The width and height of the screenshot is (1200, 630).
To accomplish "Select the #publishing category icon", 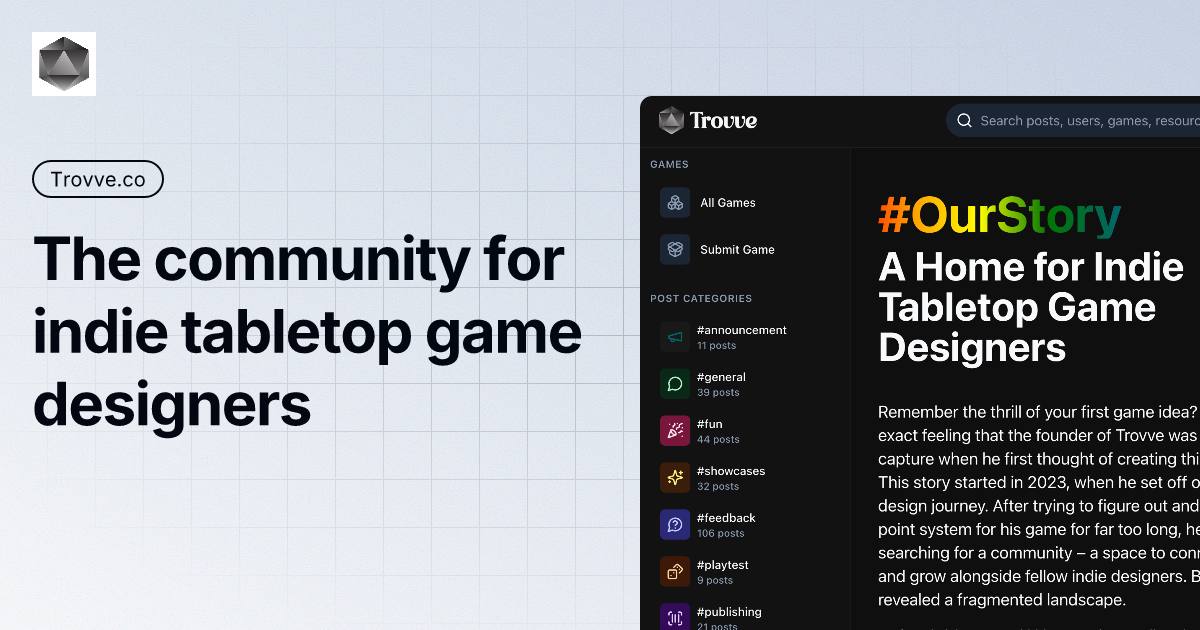I will [675, 617].
